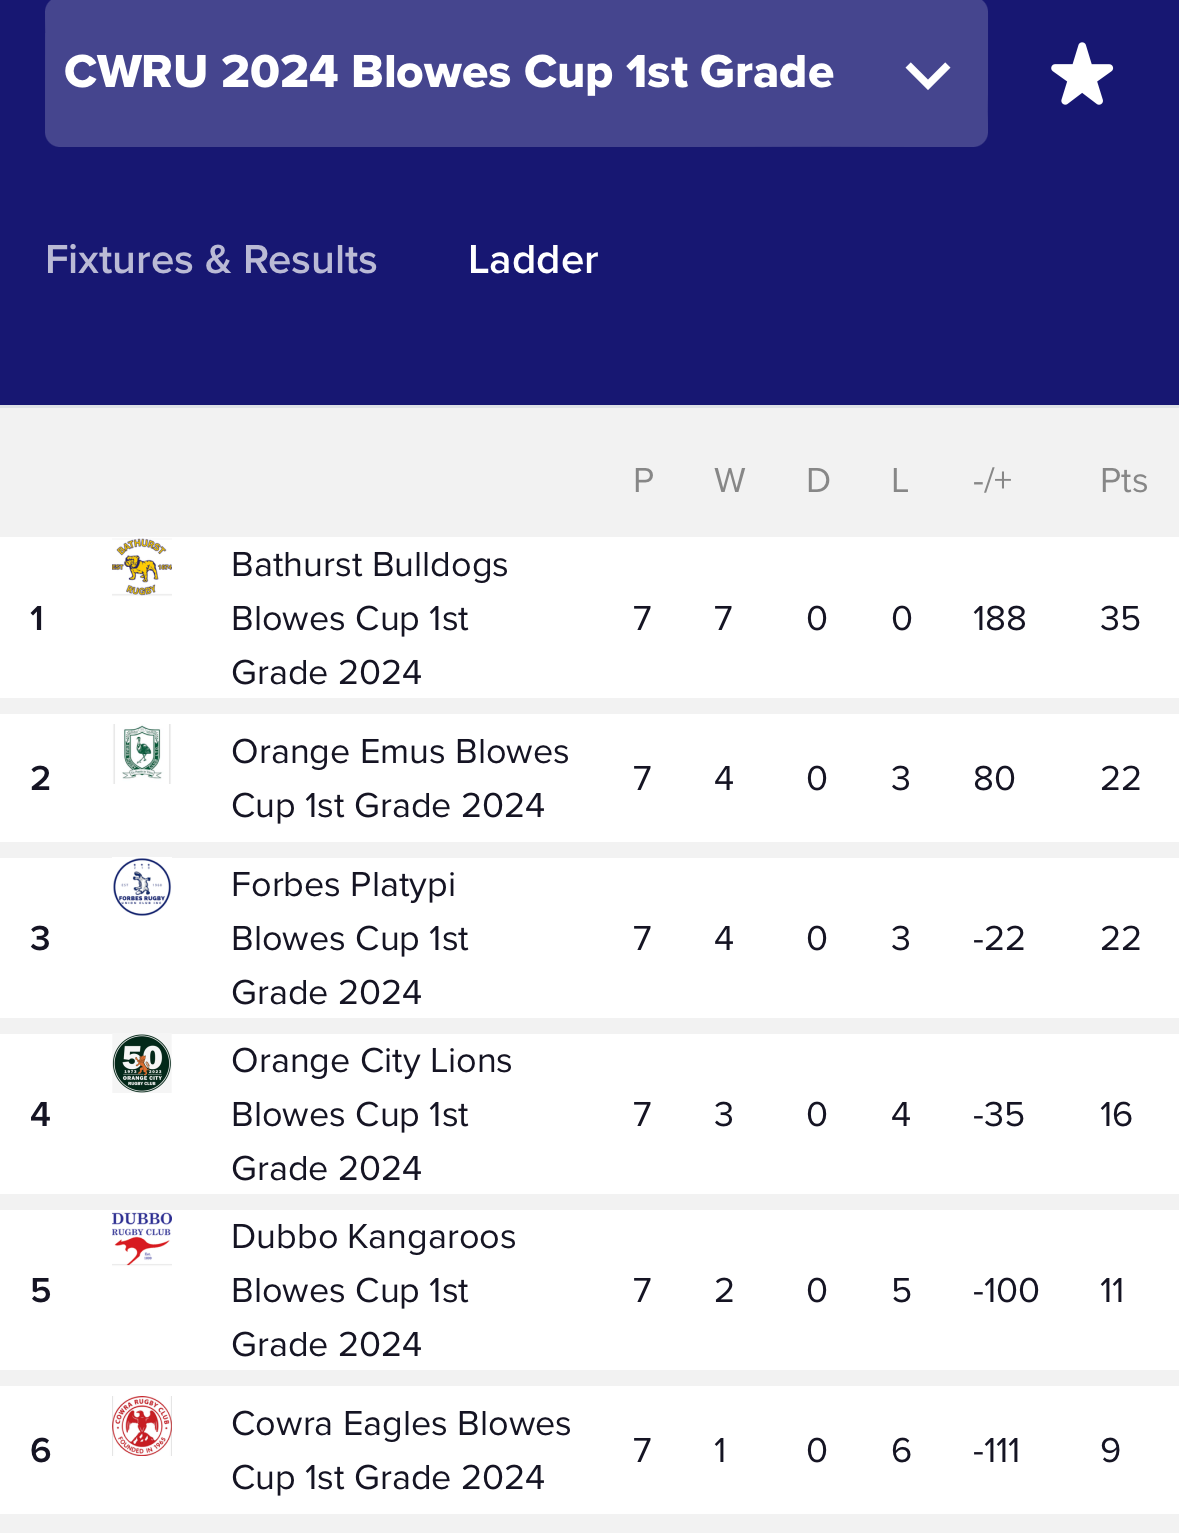Screen dimensions: 1179x1533
Task: Click the Bathurst Bulldogs club logo
Action: (x=142, y=567)
